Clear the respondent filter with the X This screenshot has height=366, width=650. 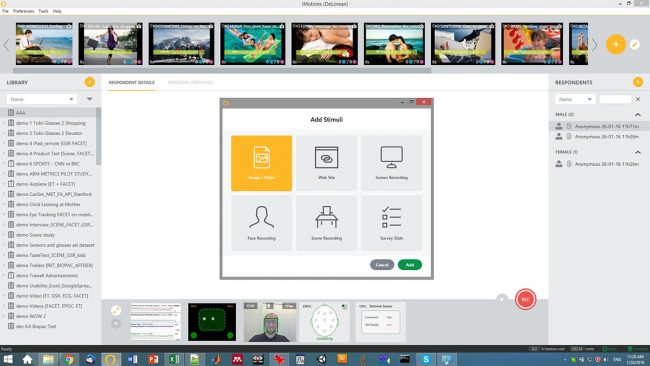(638, 99)
